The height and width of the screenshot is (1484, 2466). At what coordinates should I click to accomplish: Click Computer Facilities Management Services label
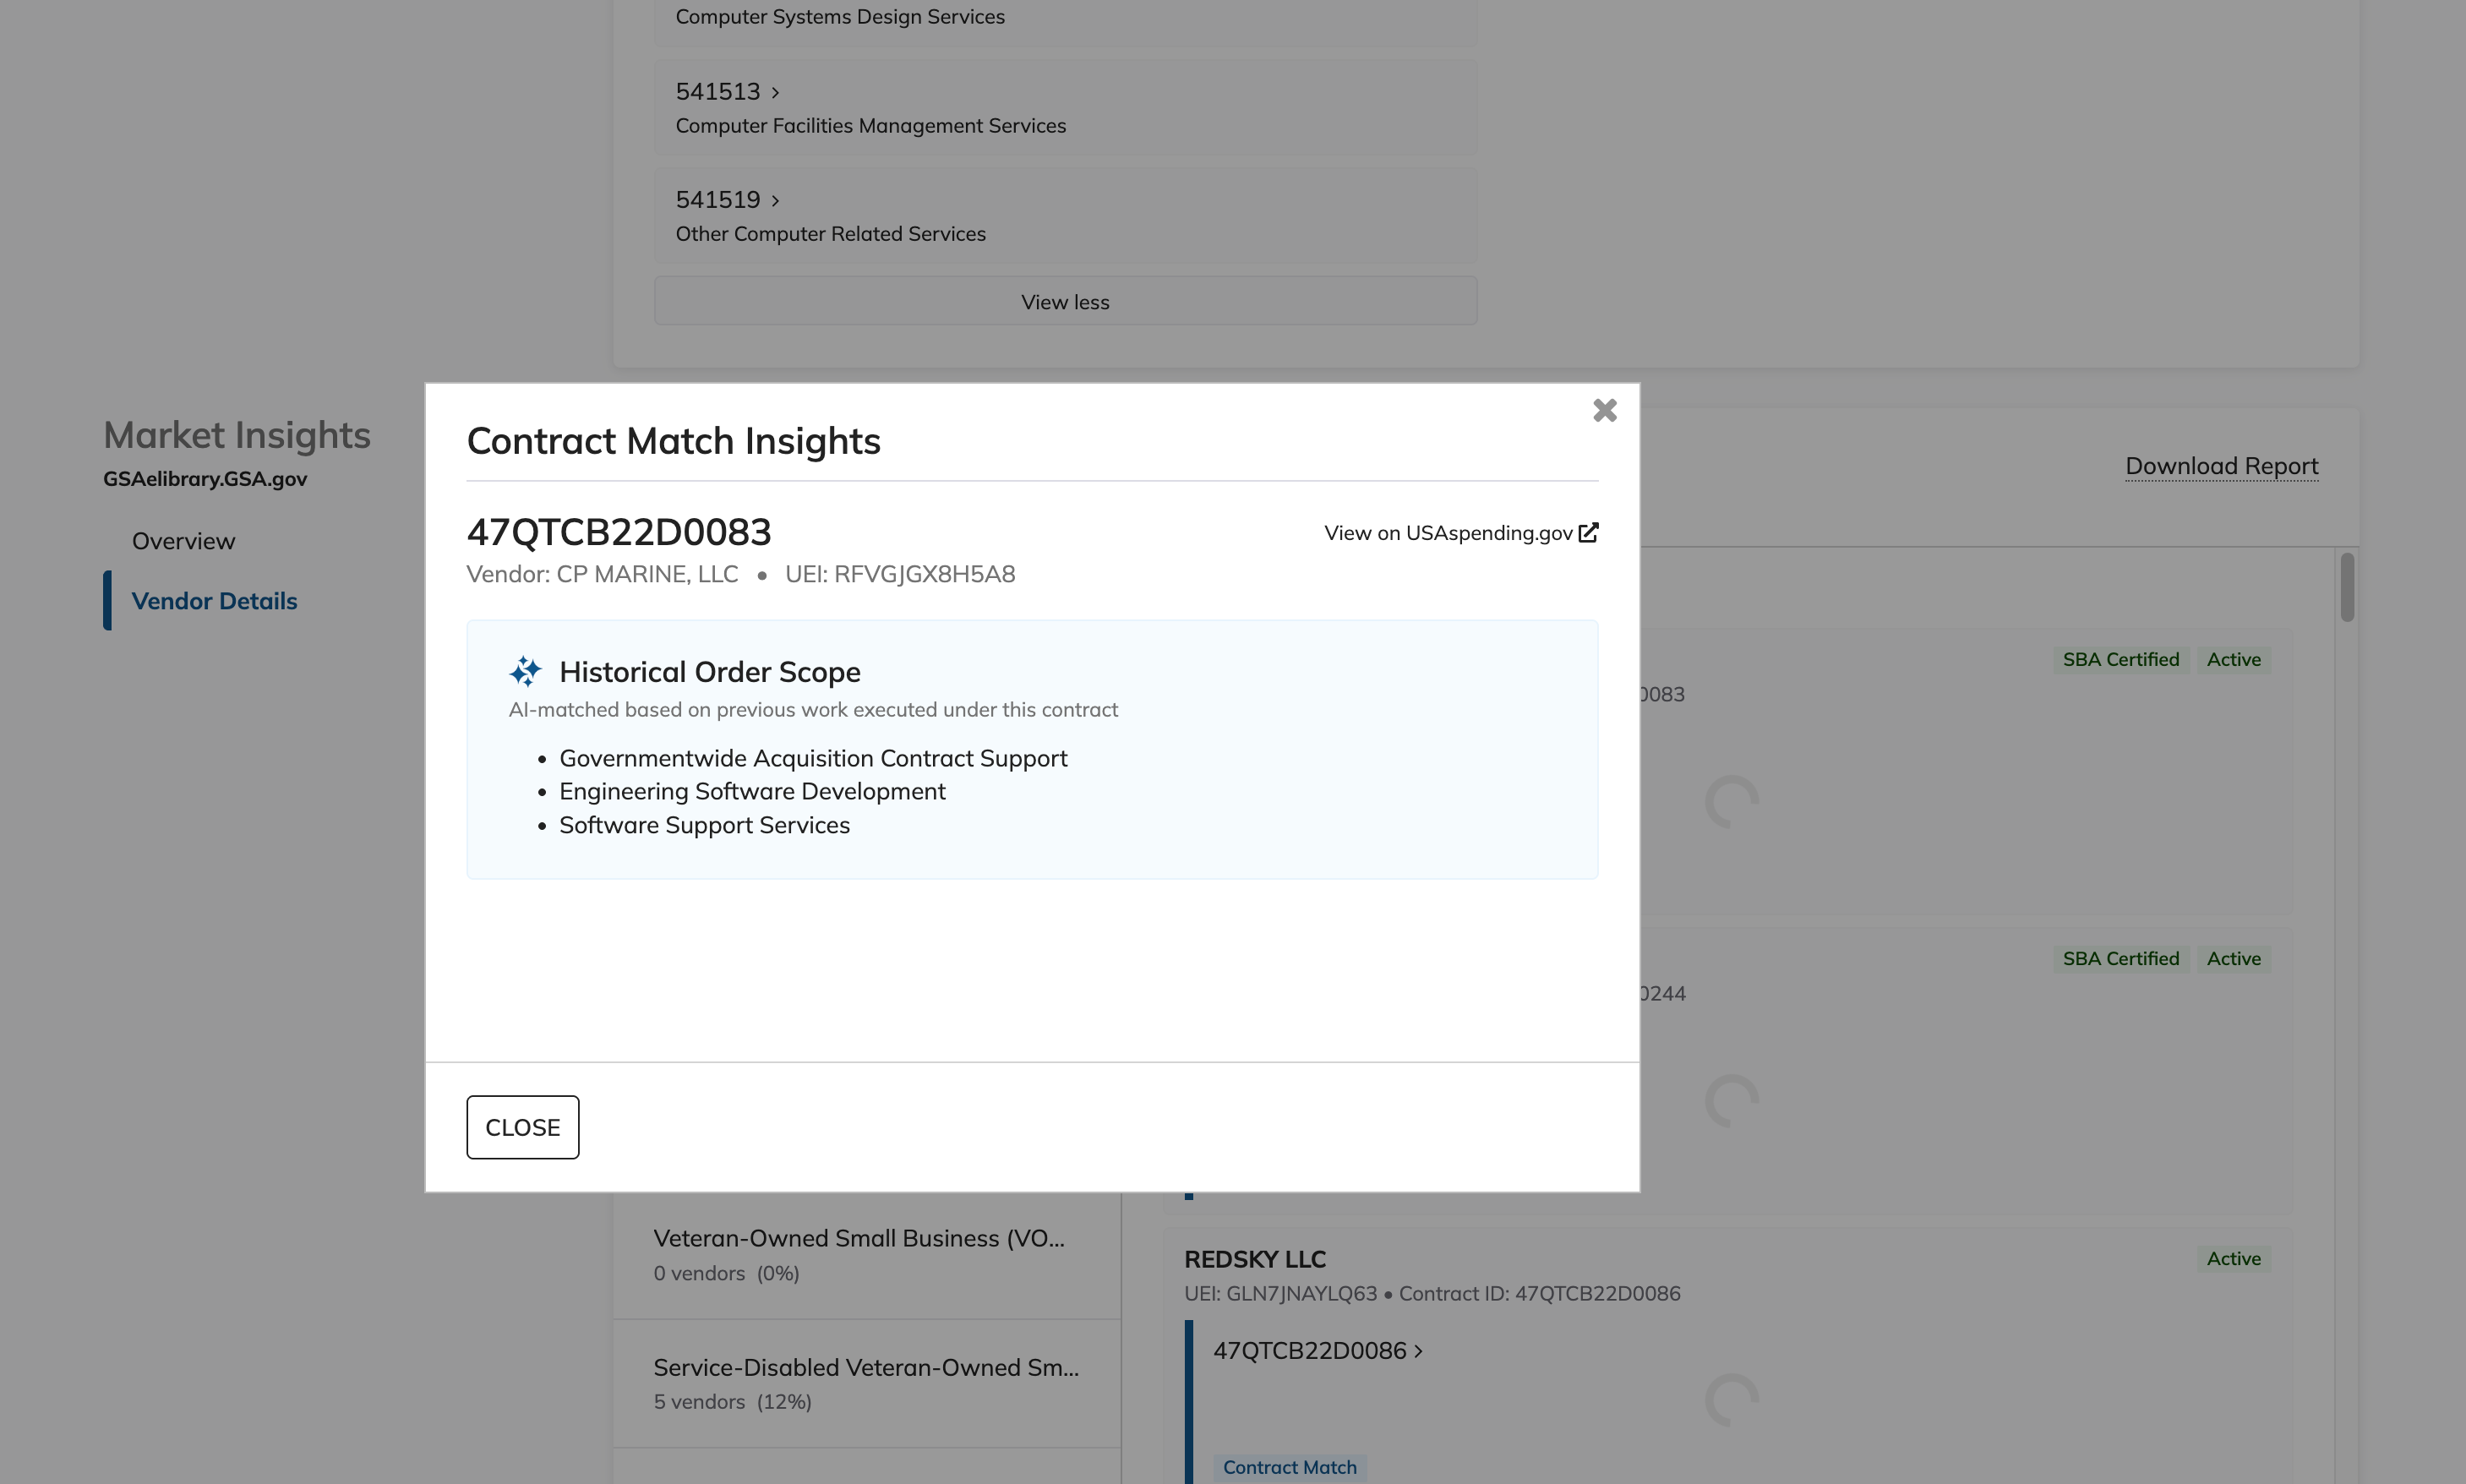tap(870, 126)
